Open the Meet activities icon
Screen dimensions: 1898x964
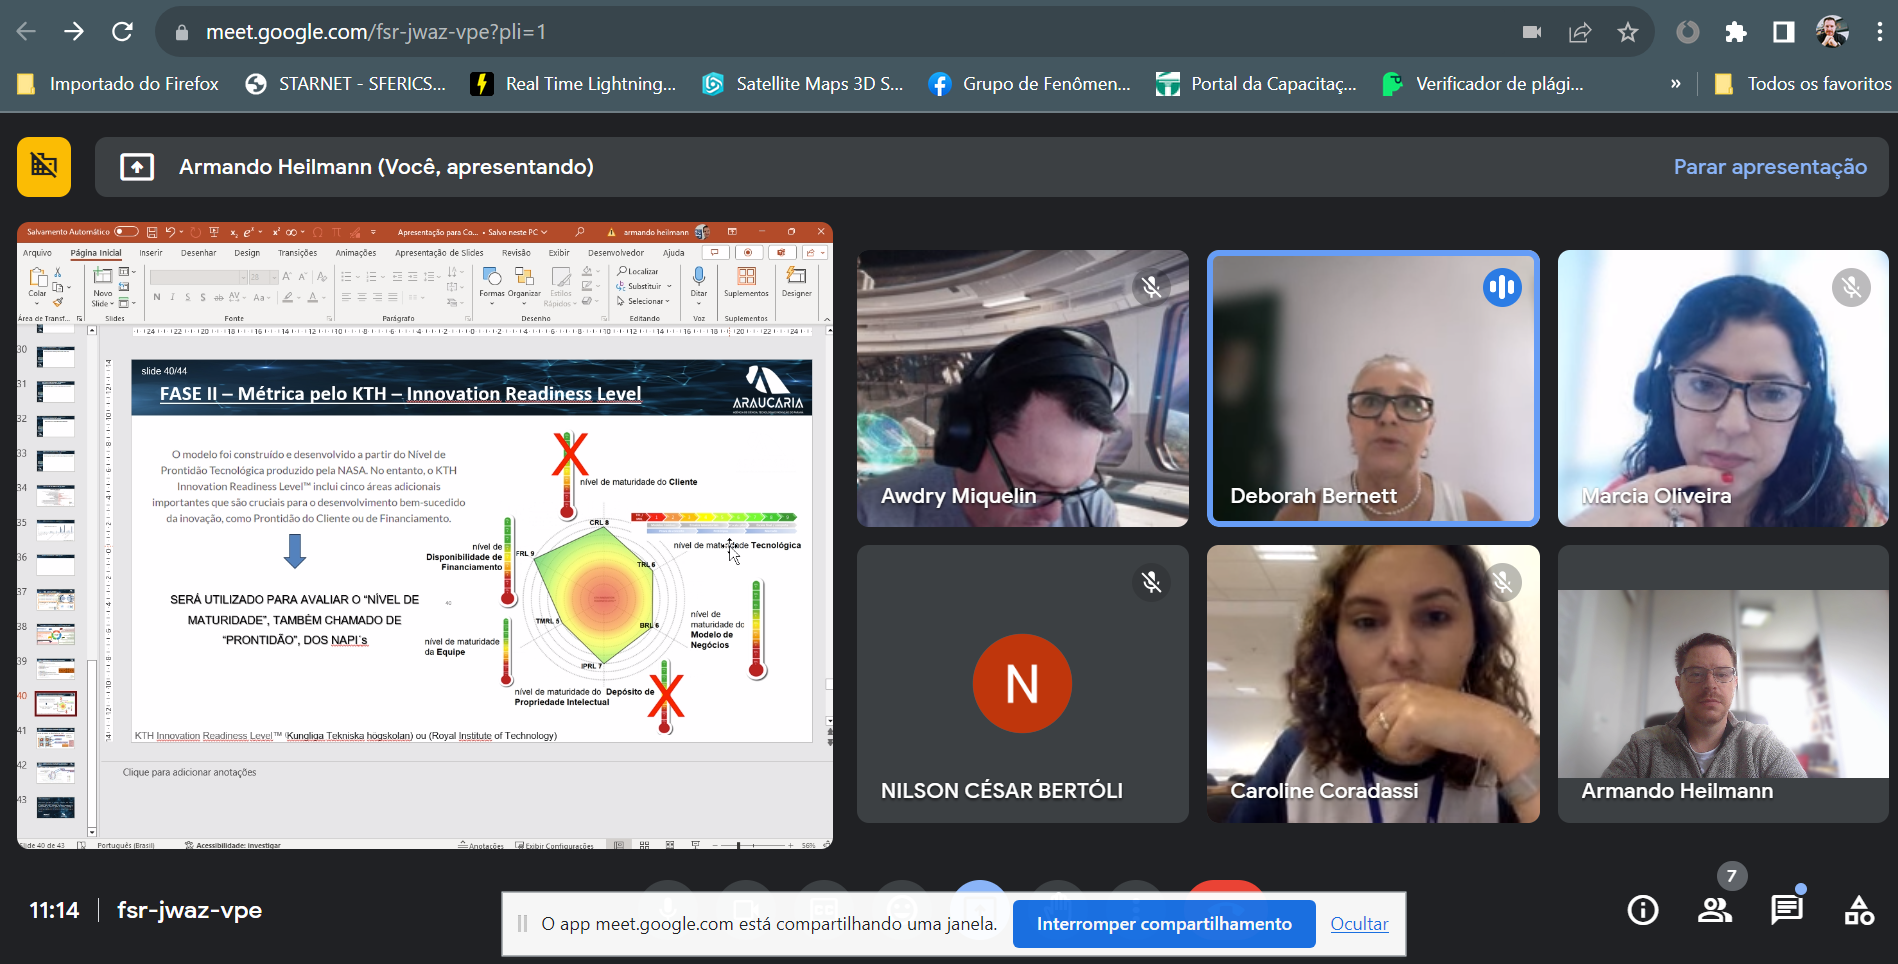[1859, 910]
